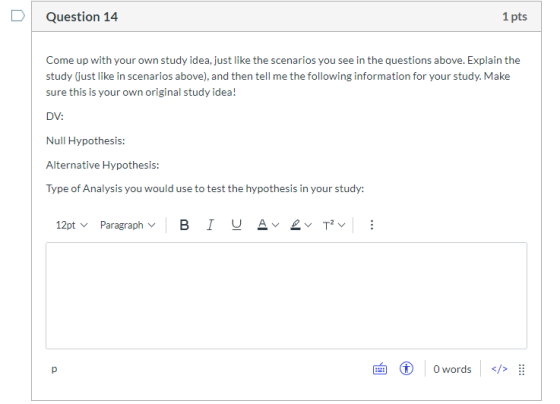Click the Type of Analysis prompt line
This screenshot has height=404, width=560.
tap(205, 188)
